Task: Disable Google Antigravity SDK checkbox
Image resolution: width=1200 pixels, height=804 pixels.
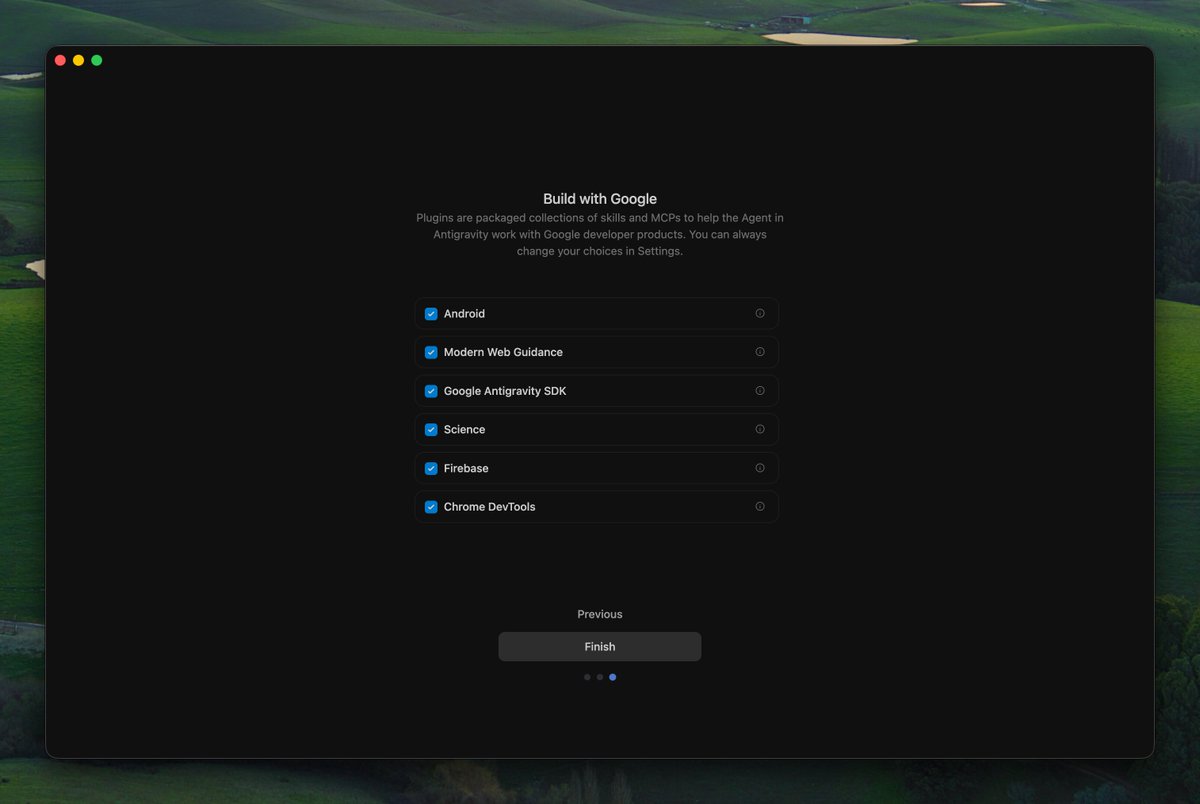Action: coord(431,391)
